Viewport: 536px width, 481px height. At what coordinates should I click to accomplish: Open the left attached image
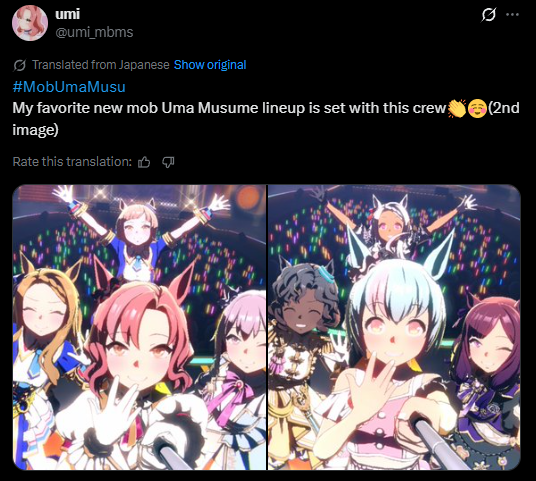tap(139, 327)
